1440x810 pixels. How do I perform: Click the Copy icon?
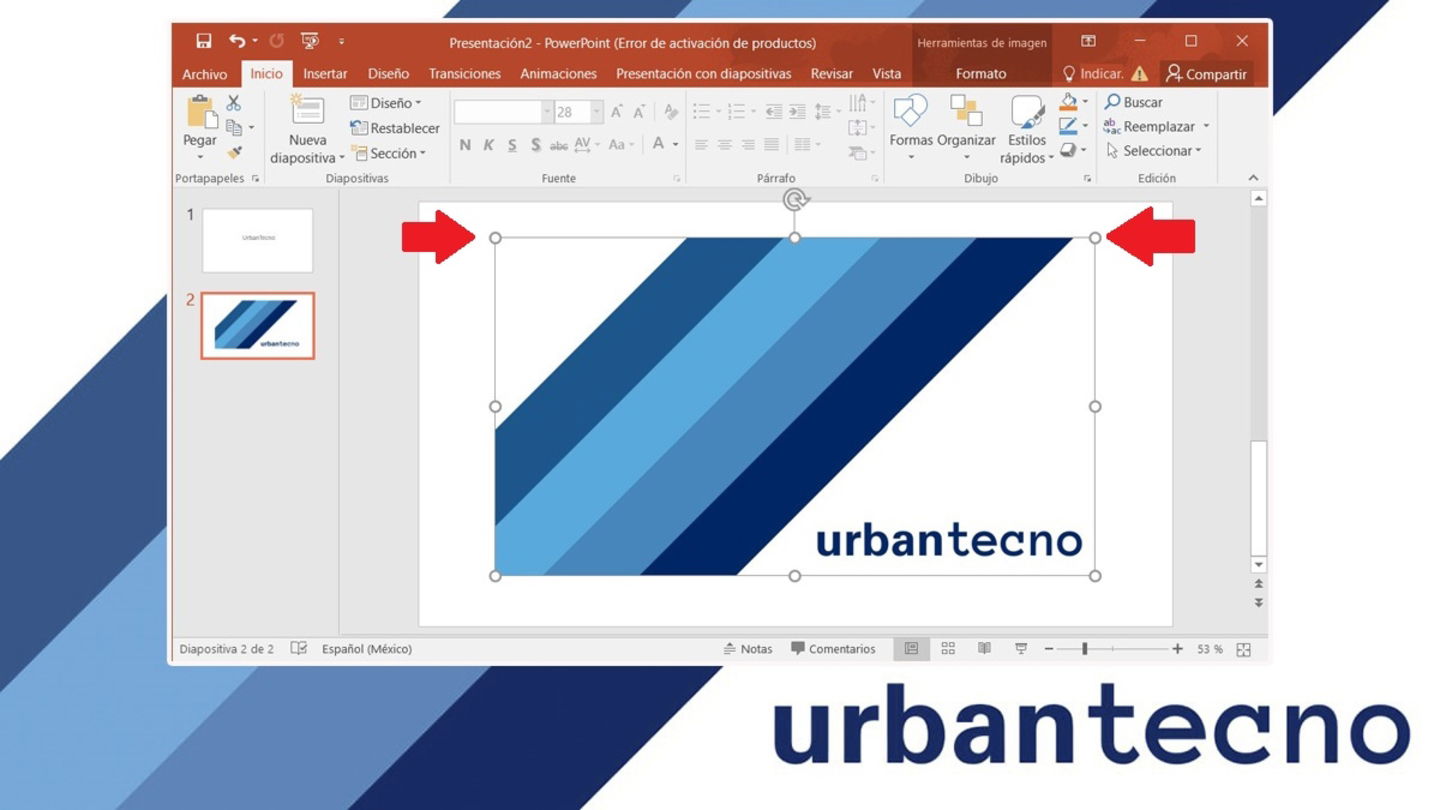tap(234, 127)
